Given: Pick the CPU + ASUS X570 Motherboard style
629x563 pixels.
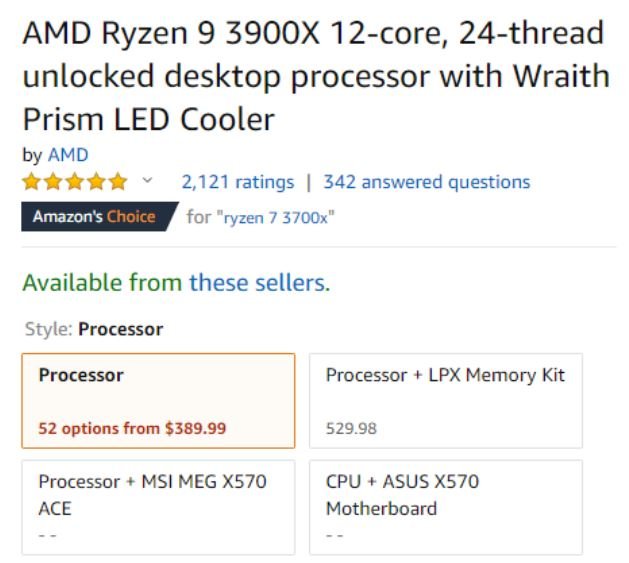Looking at the screenshot, I should pyautogui.click(x=445, y=506).
